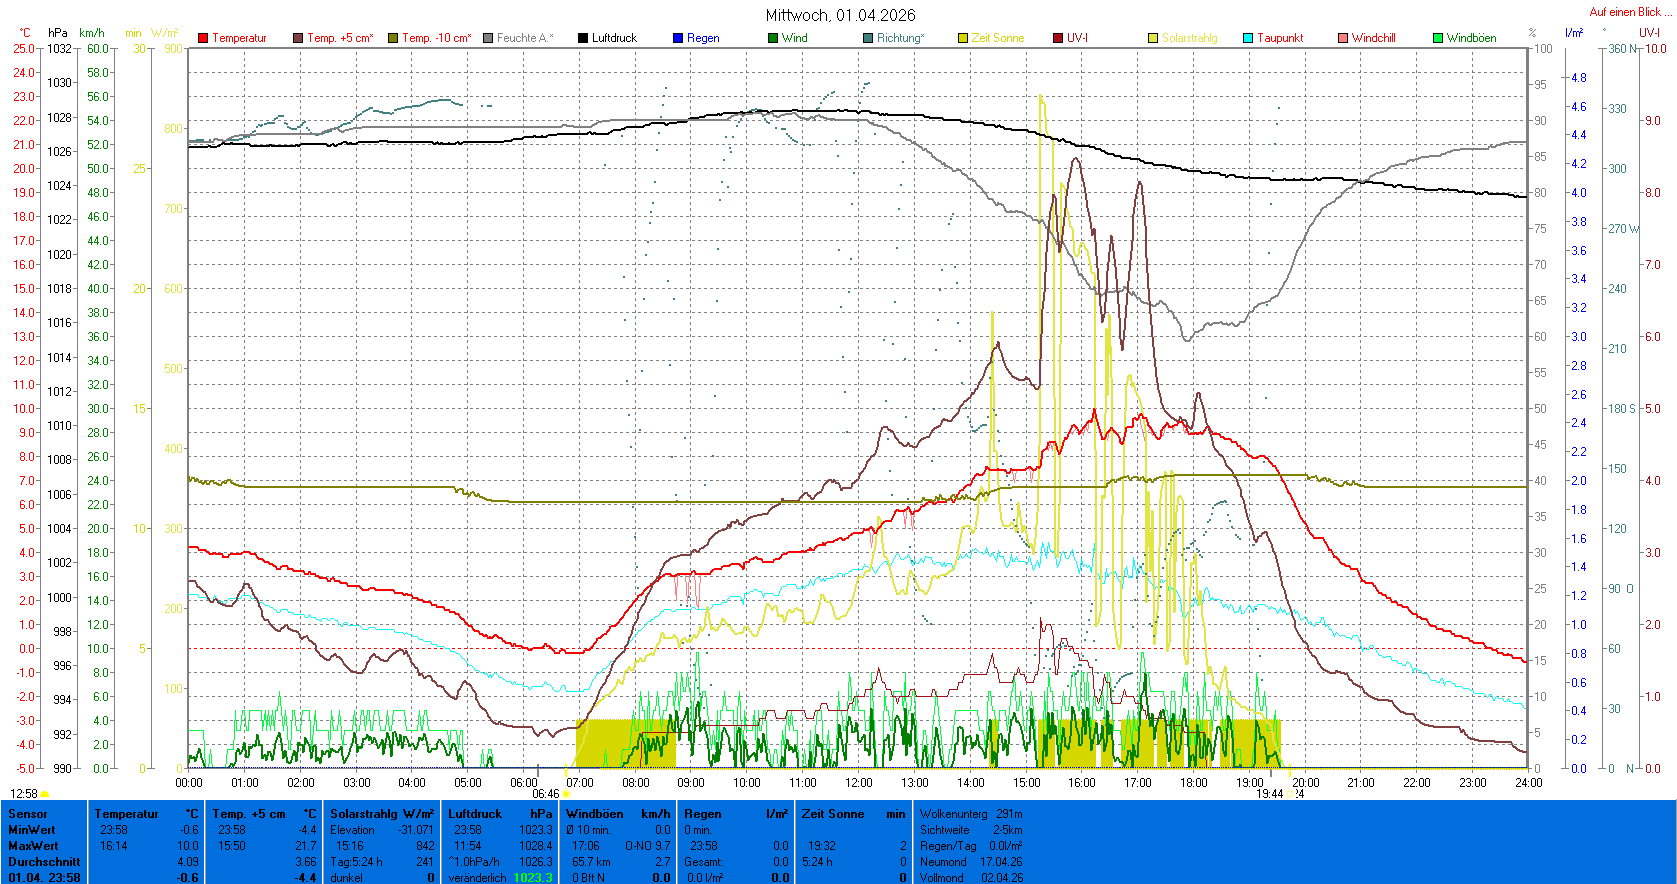Click the green Wind legend icon
Screen dimensions: 1677x884
coord(773,38)
